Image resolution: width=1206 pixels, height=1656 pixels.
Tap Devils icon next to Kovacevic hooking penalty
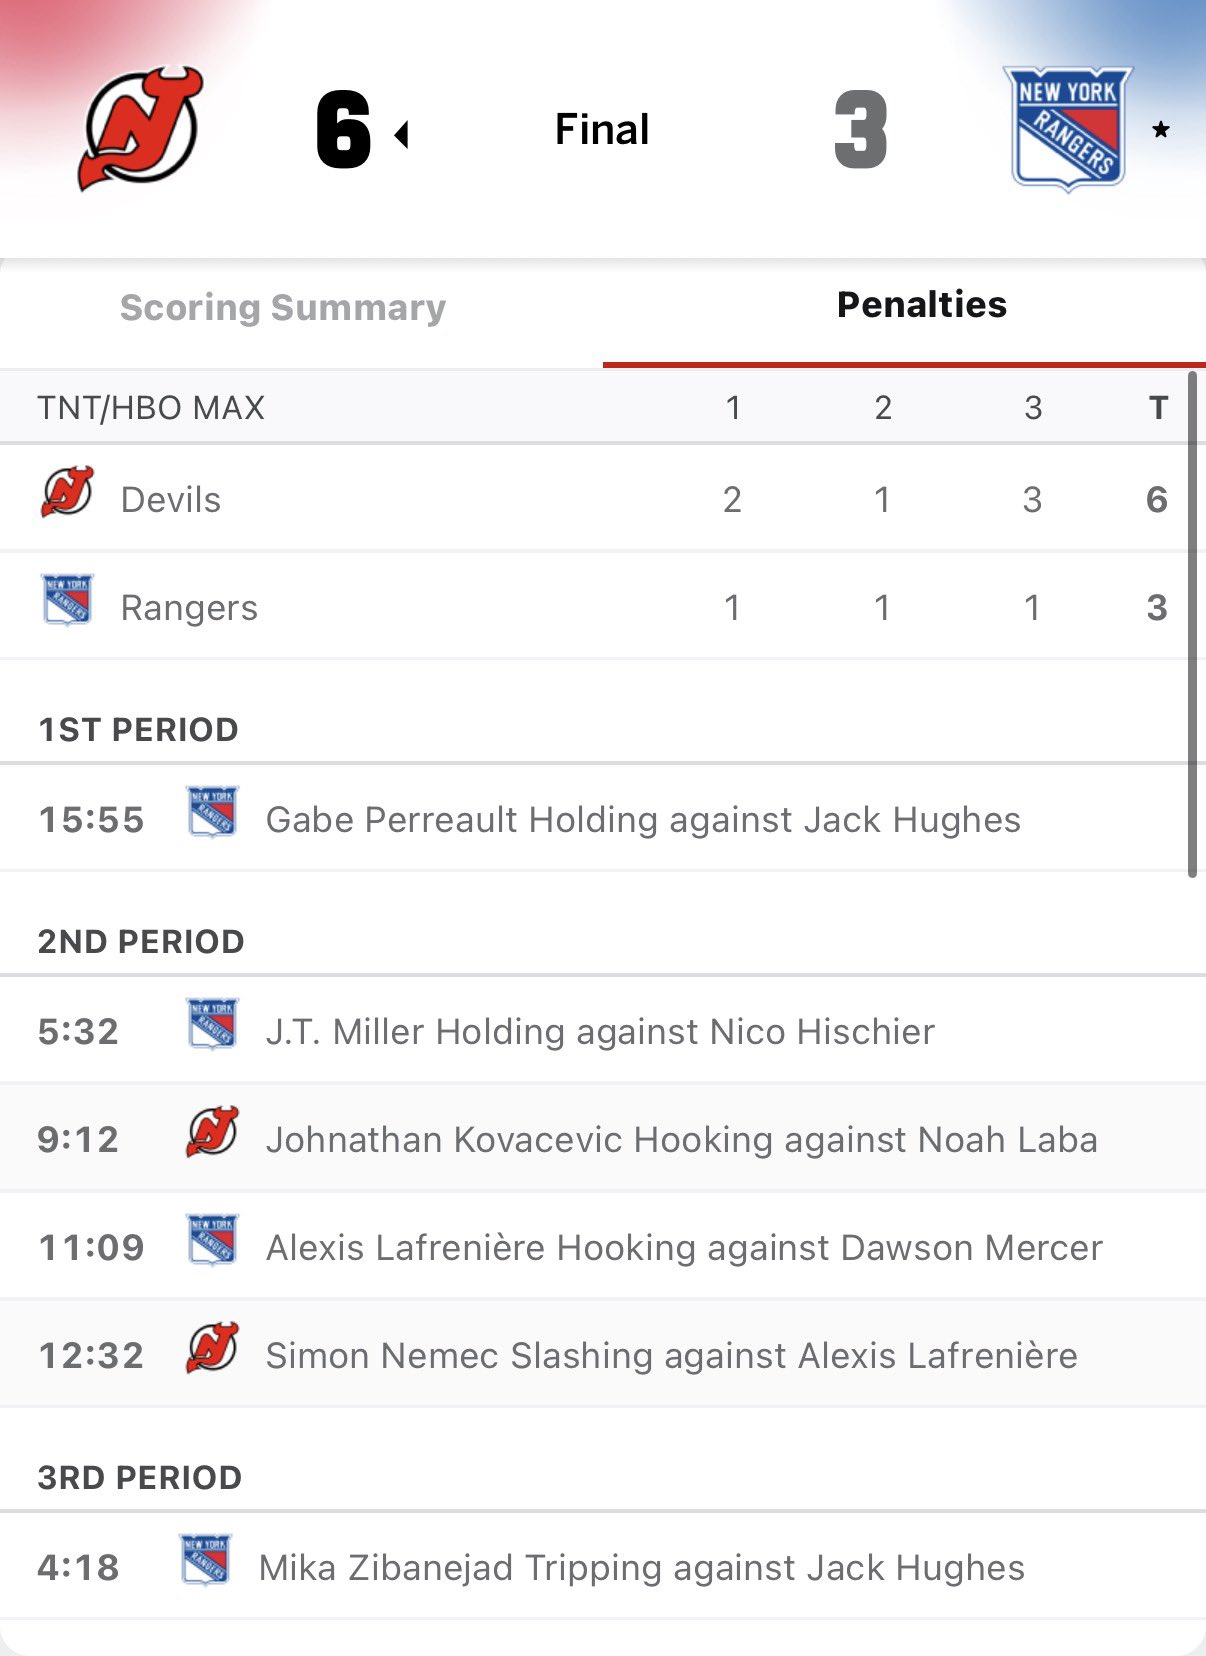point(212,1132)
